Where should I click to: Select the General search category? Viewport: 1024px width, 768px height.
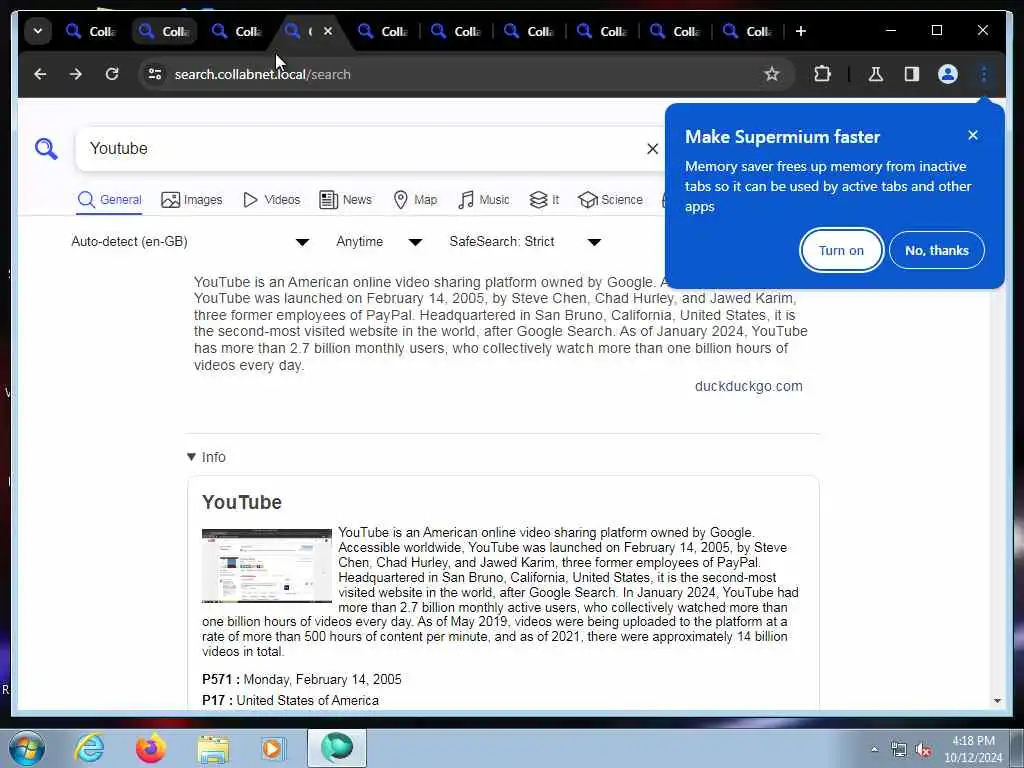pos(109,200)
